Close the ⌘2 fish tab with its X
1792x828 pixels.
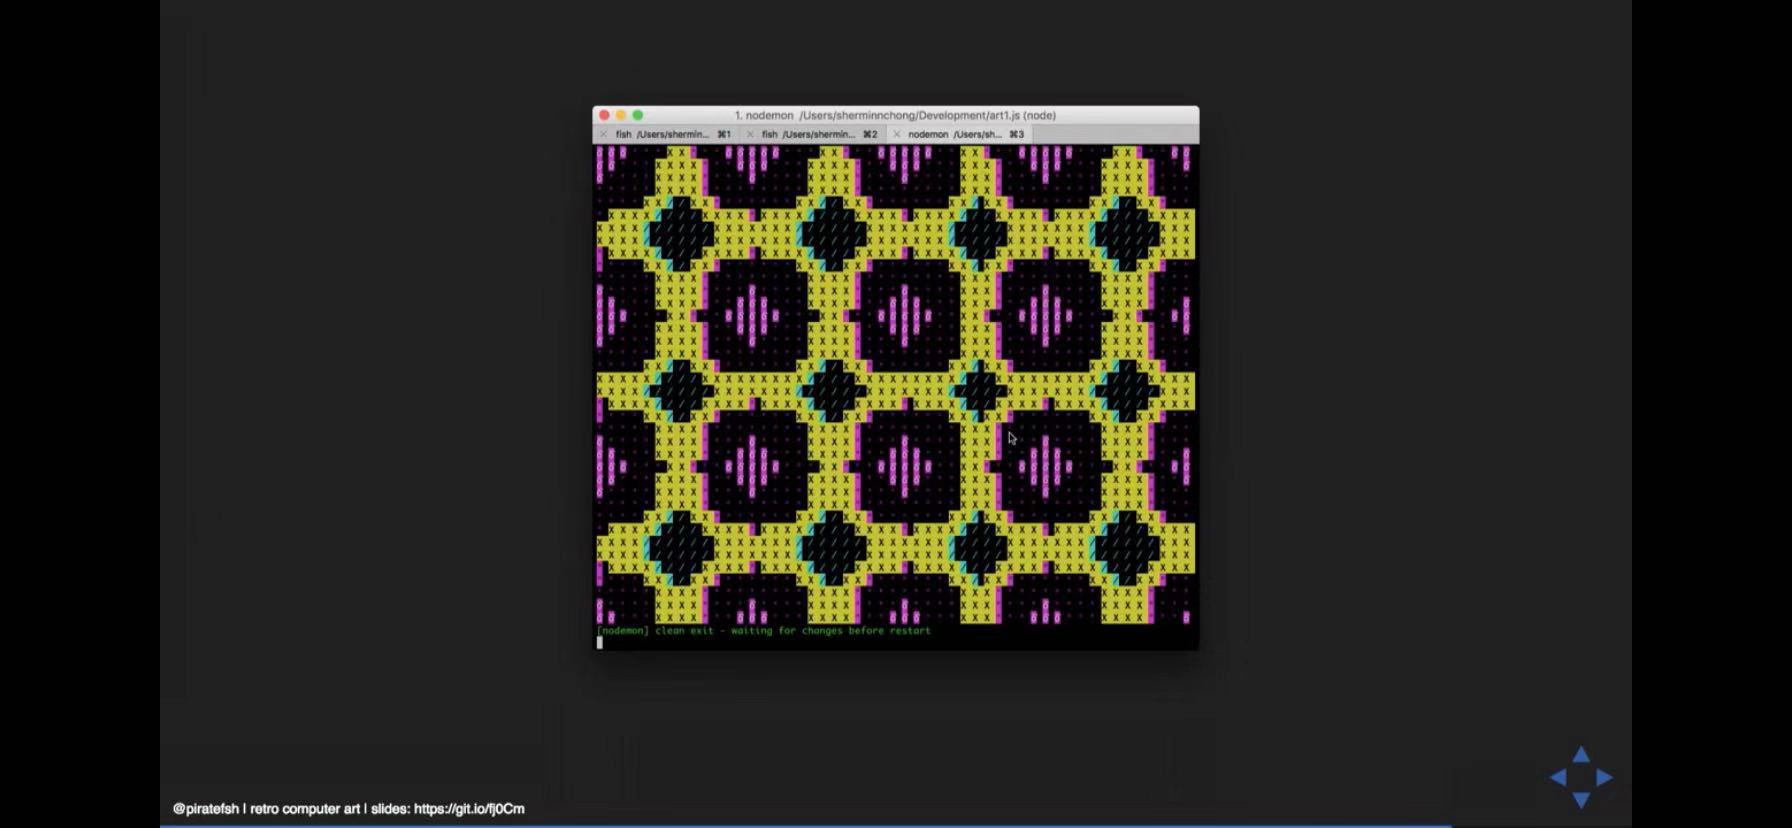[x=750, y=134]
